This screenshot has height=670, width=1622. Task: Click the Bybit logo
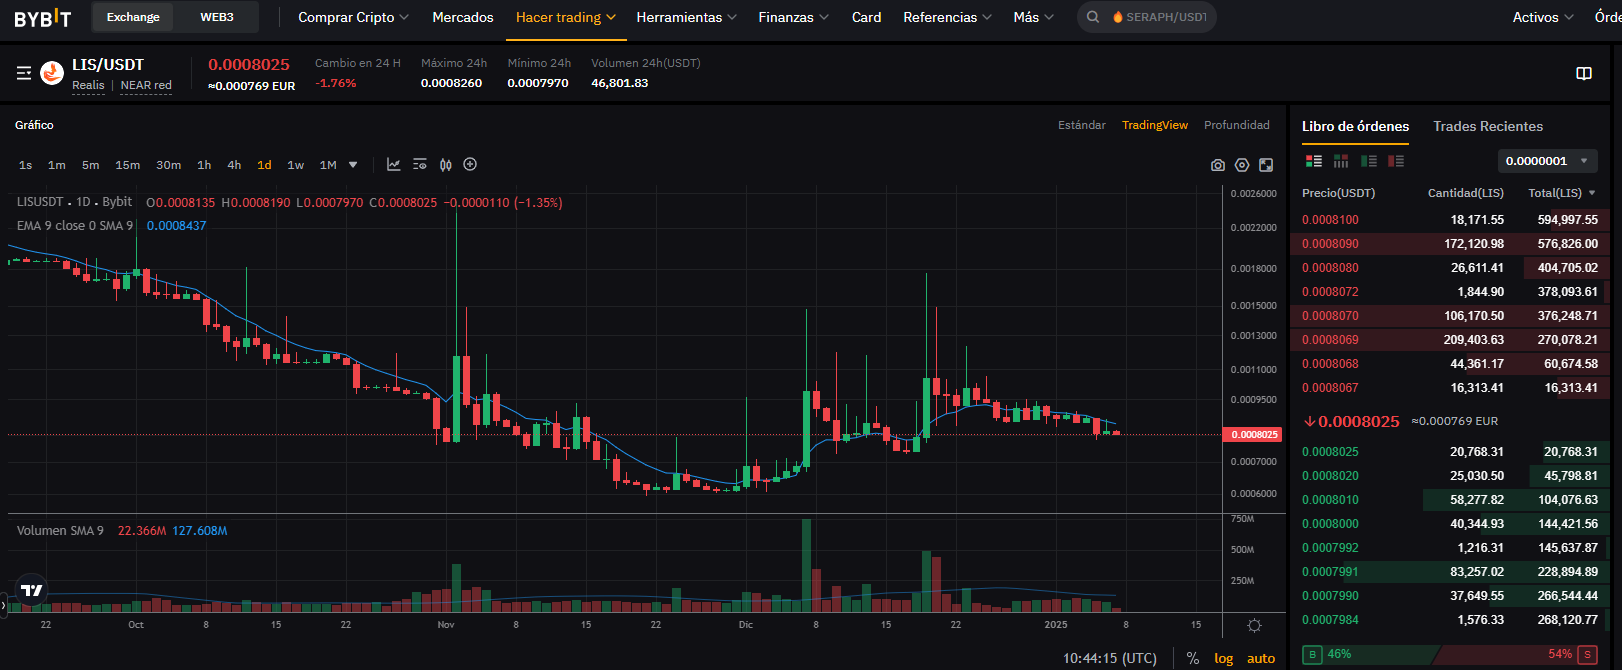click(43, 17)
